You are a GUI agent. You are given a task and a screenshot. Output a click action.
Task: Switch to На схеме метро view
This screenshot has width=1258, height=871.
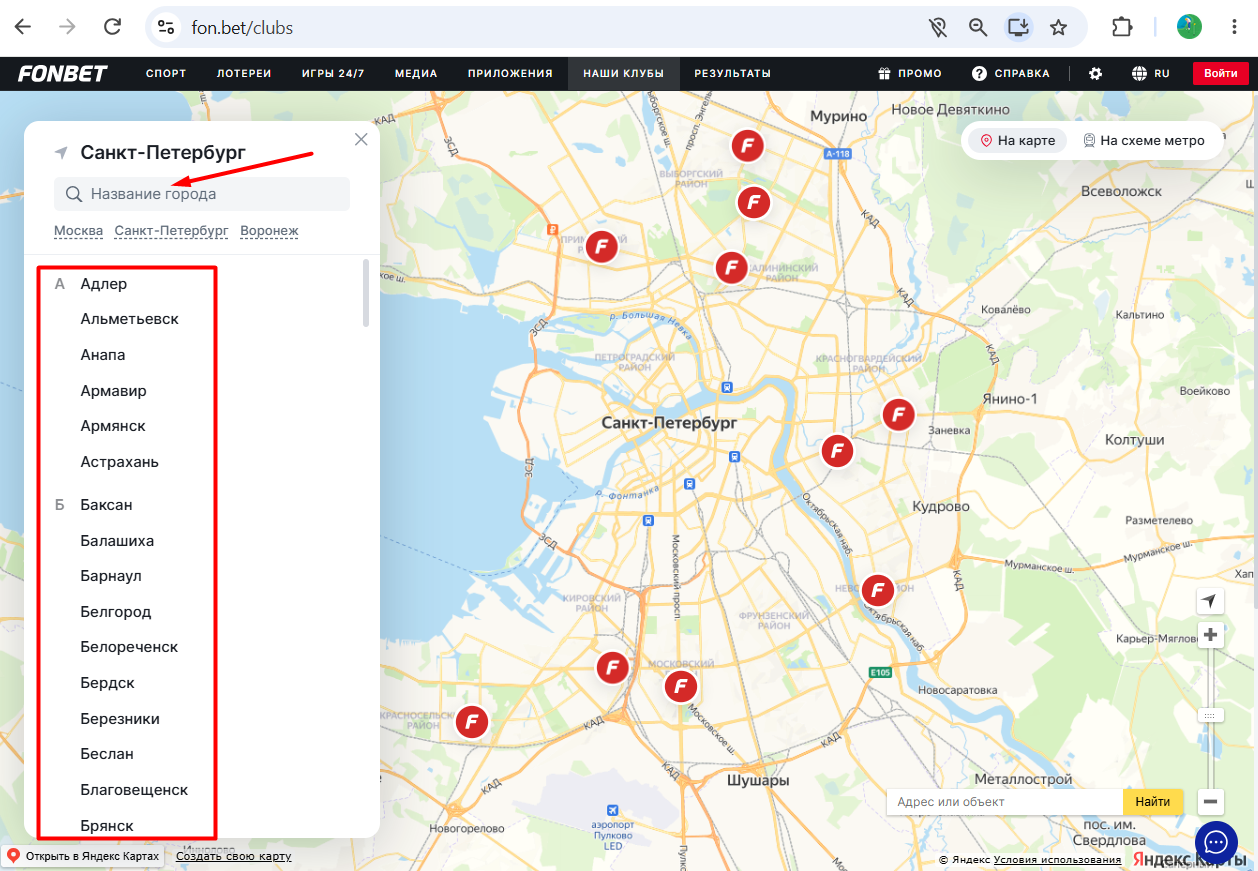pos(1144,141)
